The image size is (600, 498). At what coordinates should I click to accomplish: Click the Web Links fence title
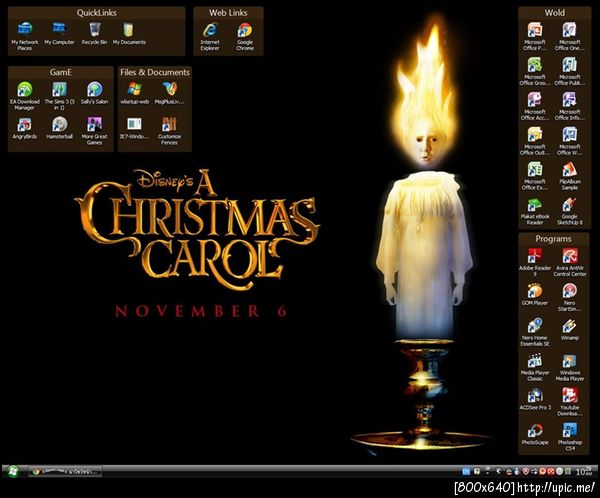[x=228, y=13]
